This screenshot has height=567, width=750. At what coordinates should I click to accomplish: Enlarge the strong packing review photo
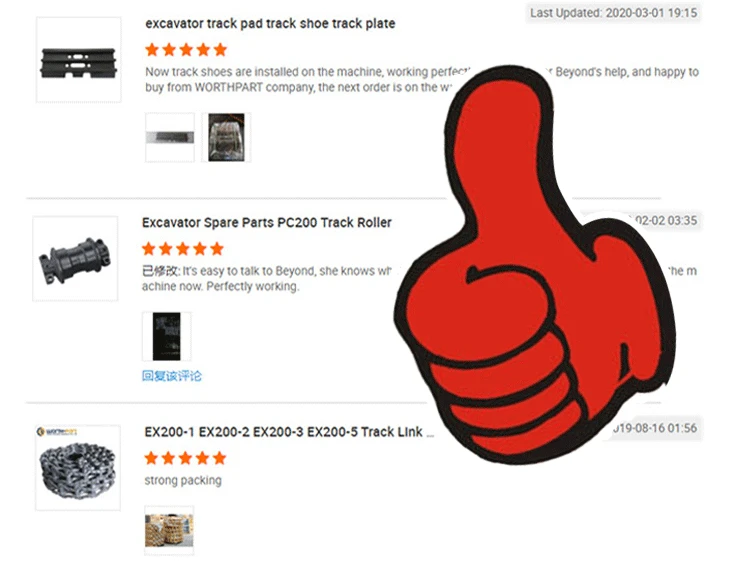click(x=169, y=530)
